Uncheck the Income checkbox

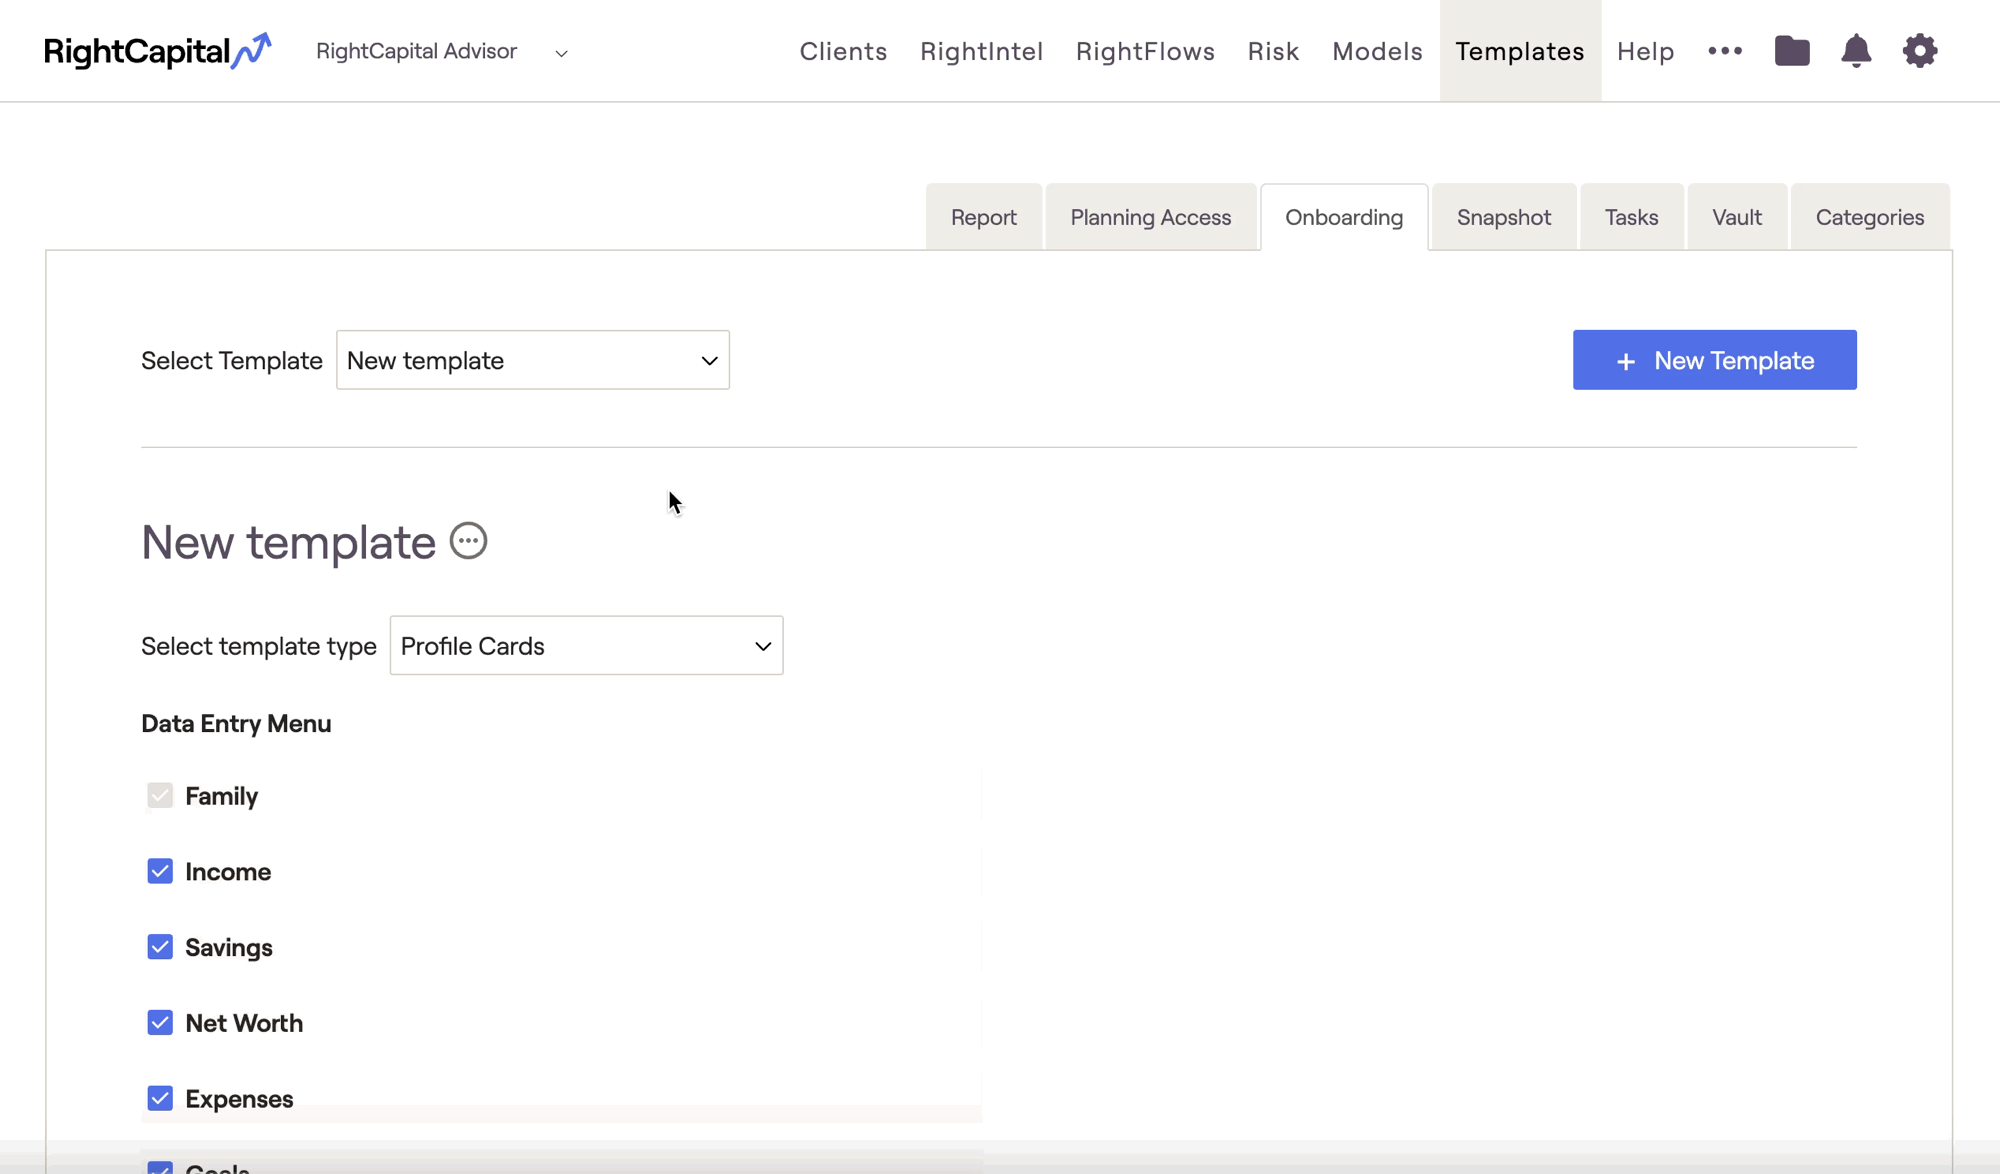(160, 871)
